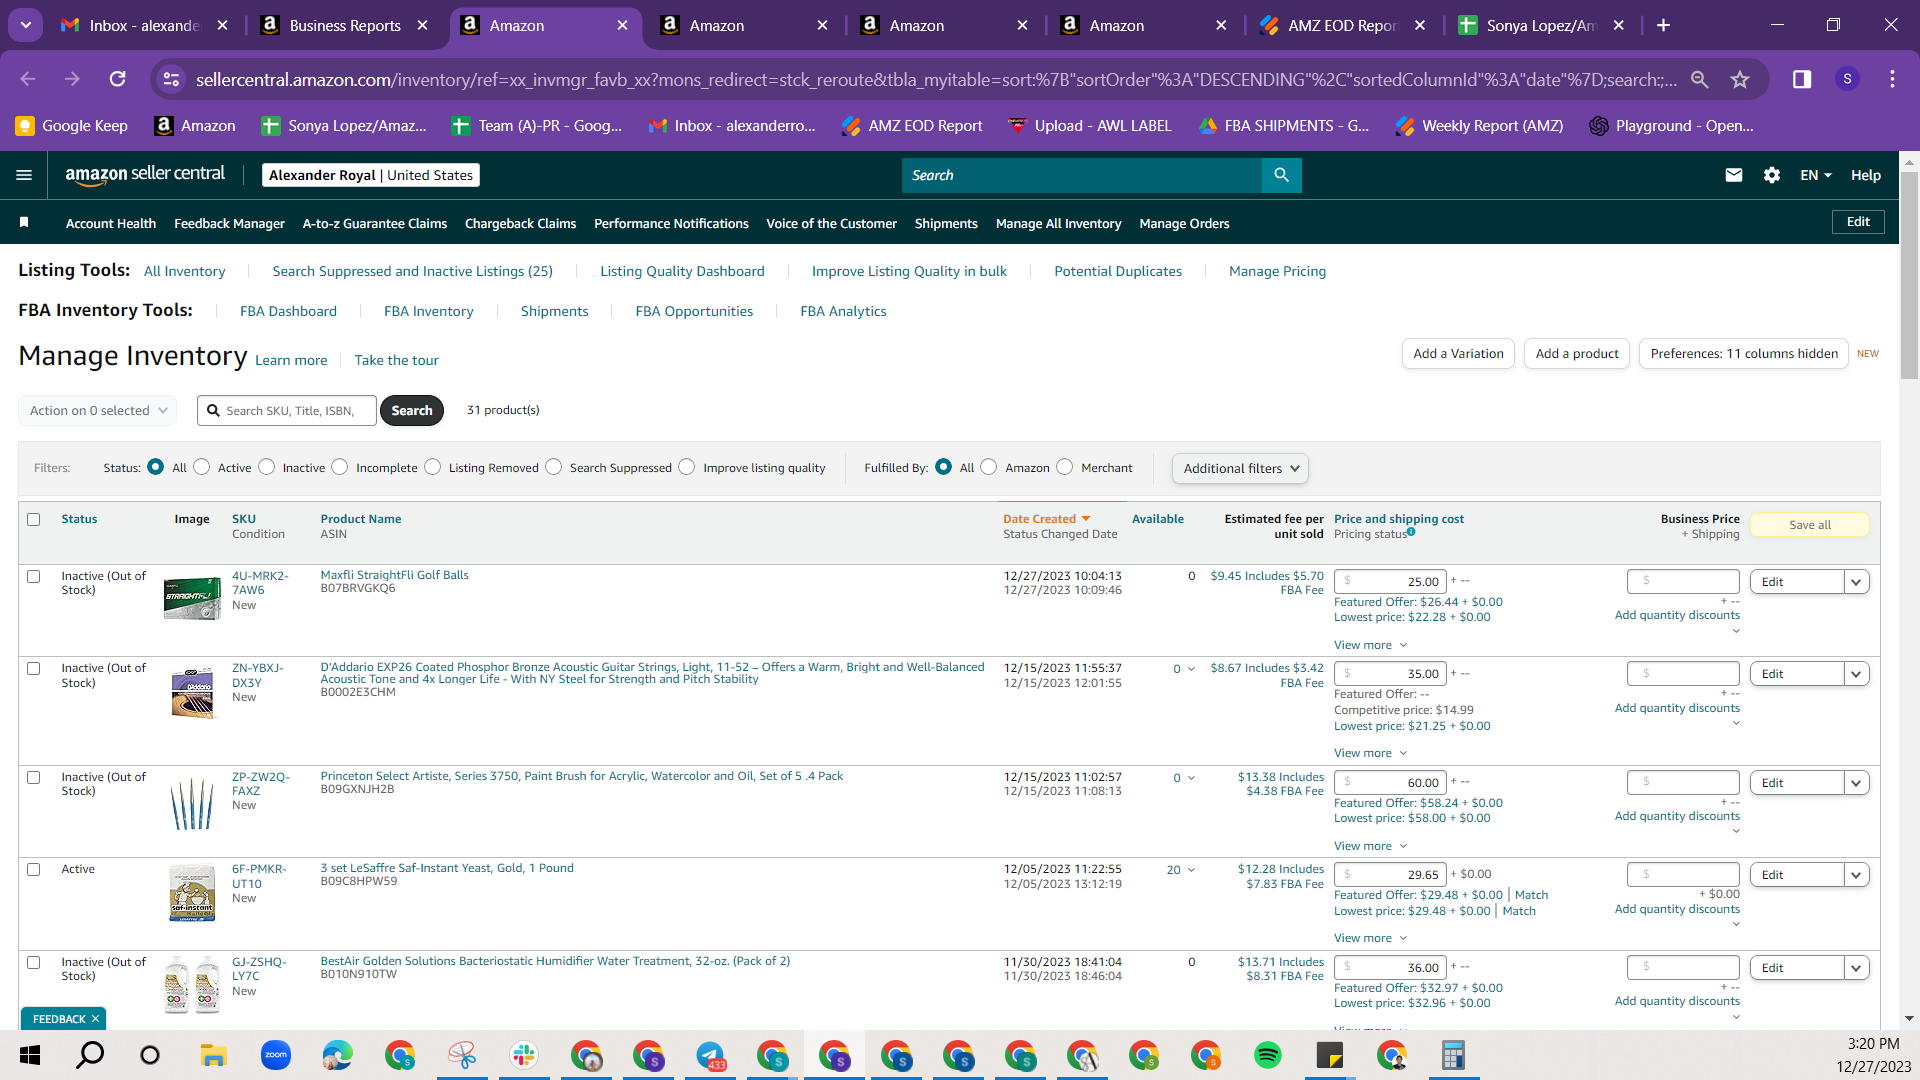Reload the page with the browser refresh icon

[118, 79]
